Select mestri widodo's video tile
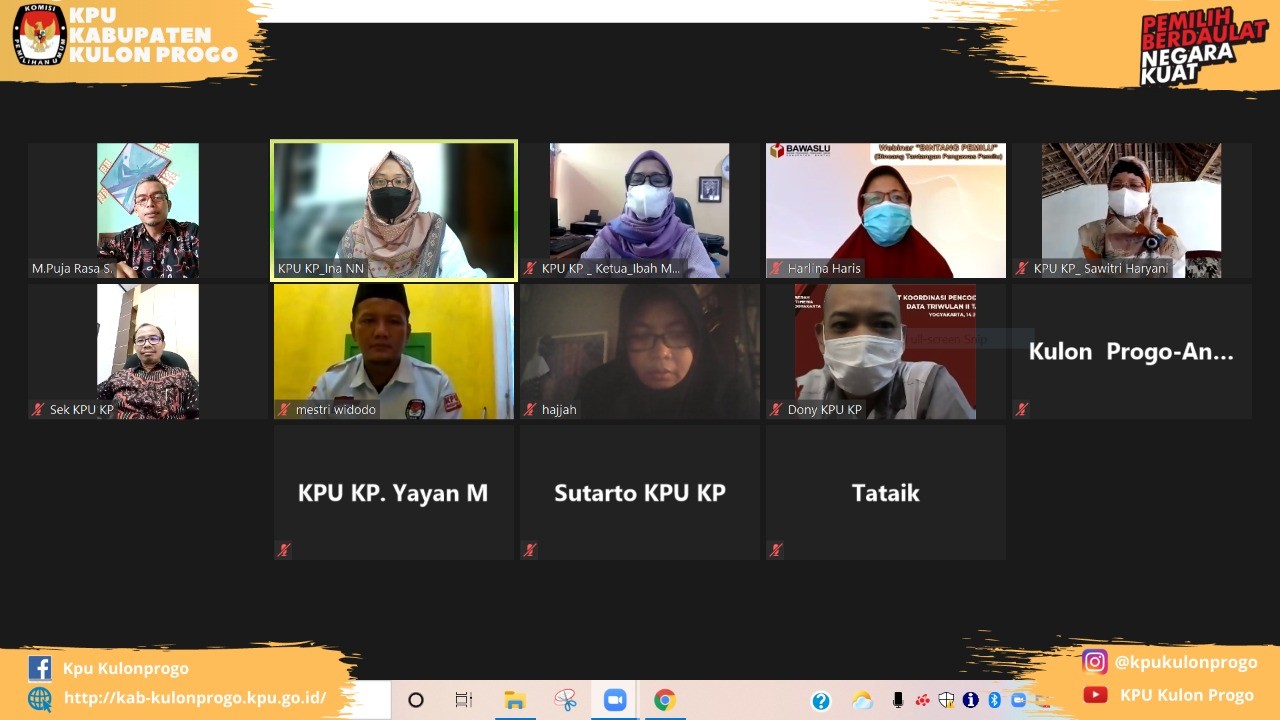 coord(394,351)
